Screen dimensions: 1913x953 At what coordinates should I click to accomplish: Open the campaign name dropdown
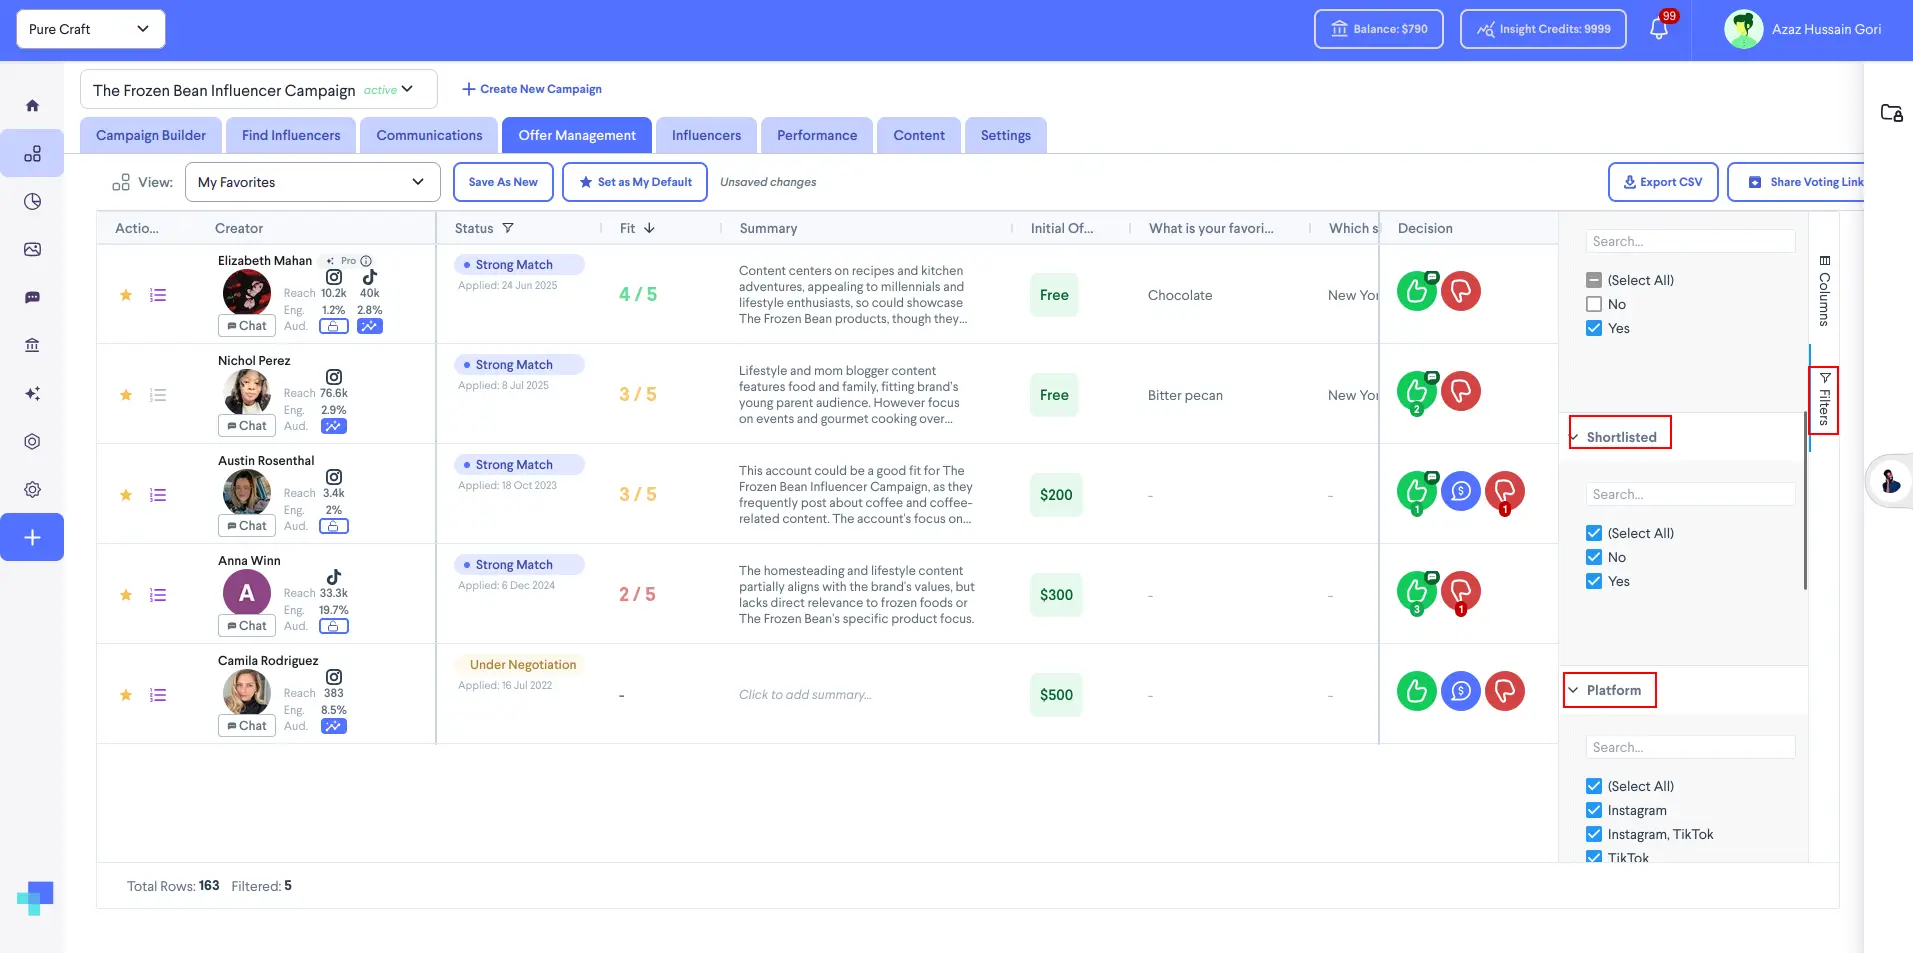[x=259, y=89]
